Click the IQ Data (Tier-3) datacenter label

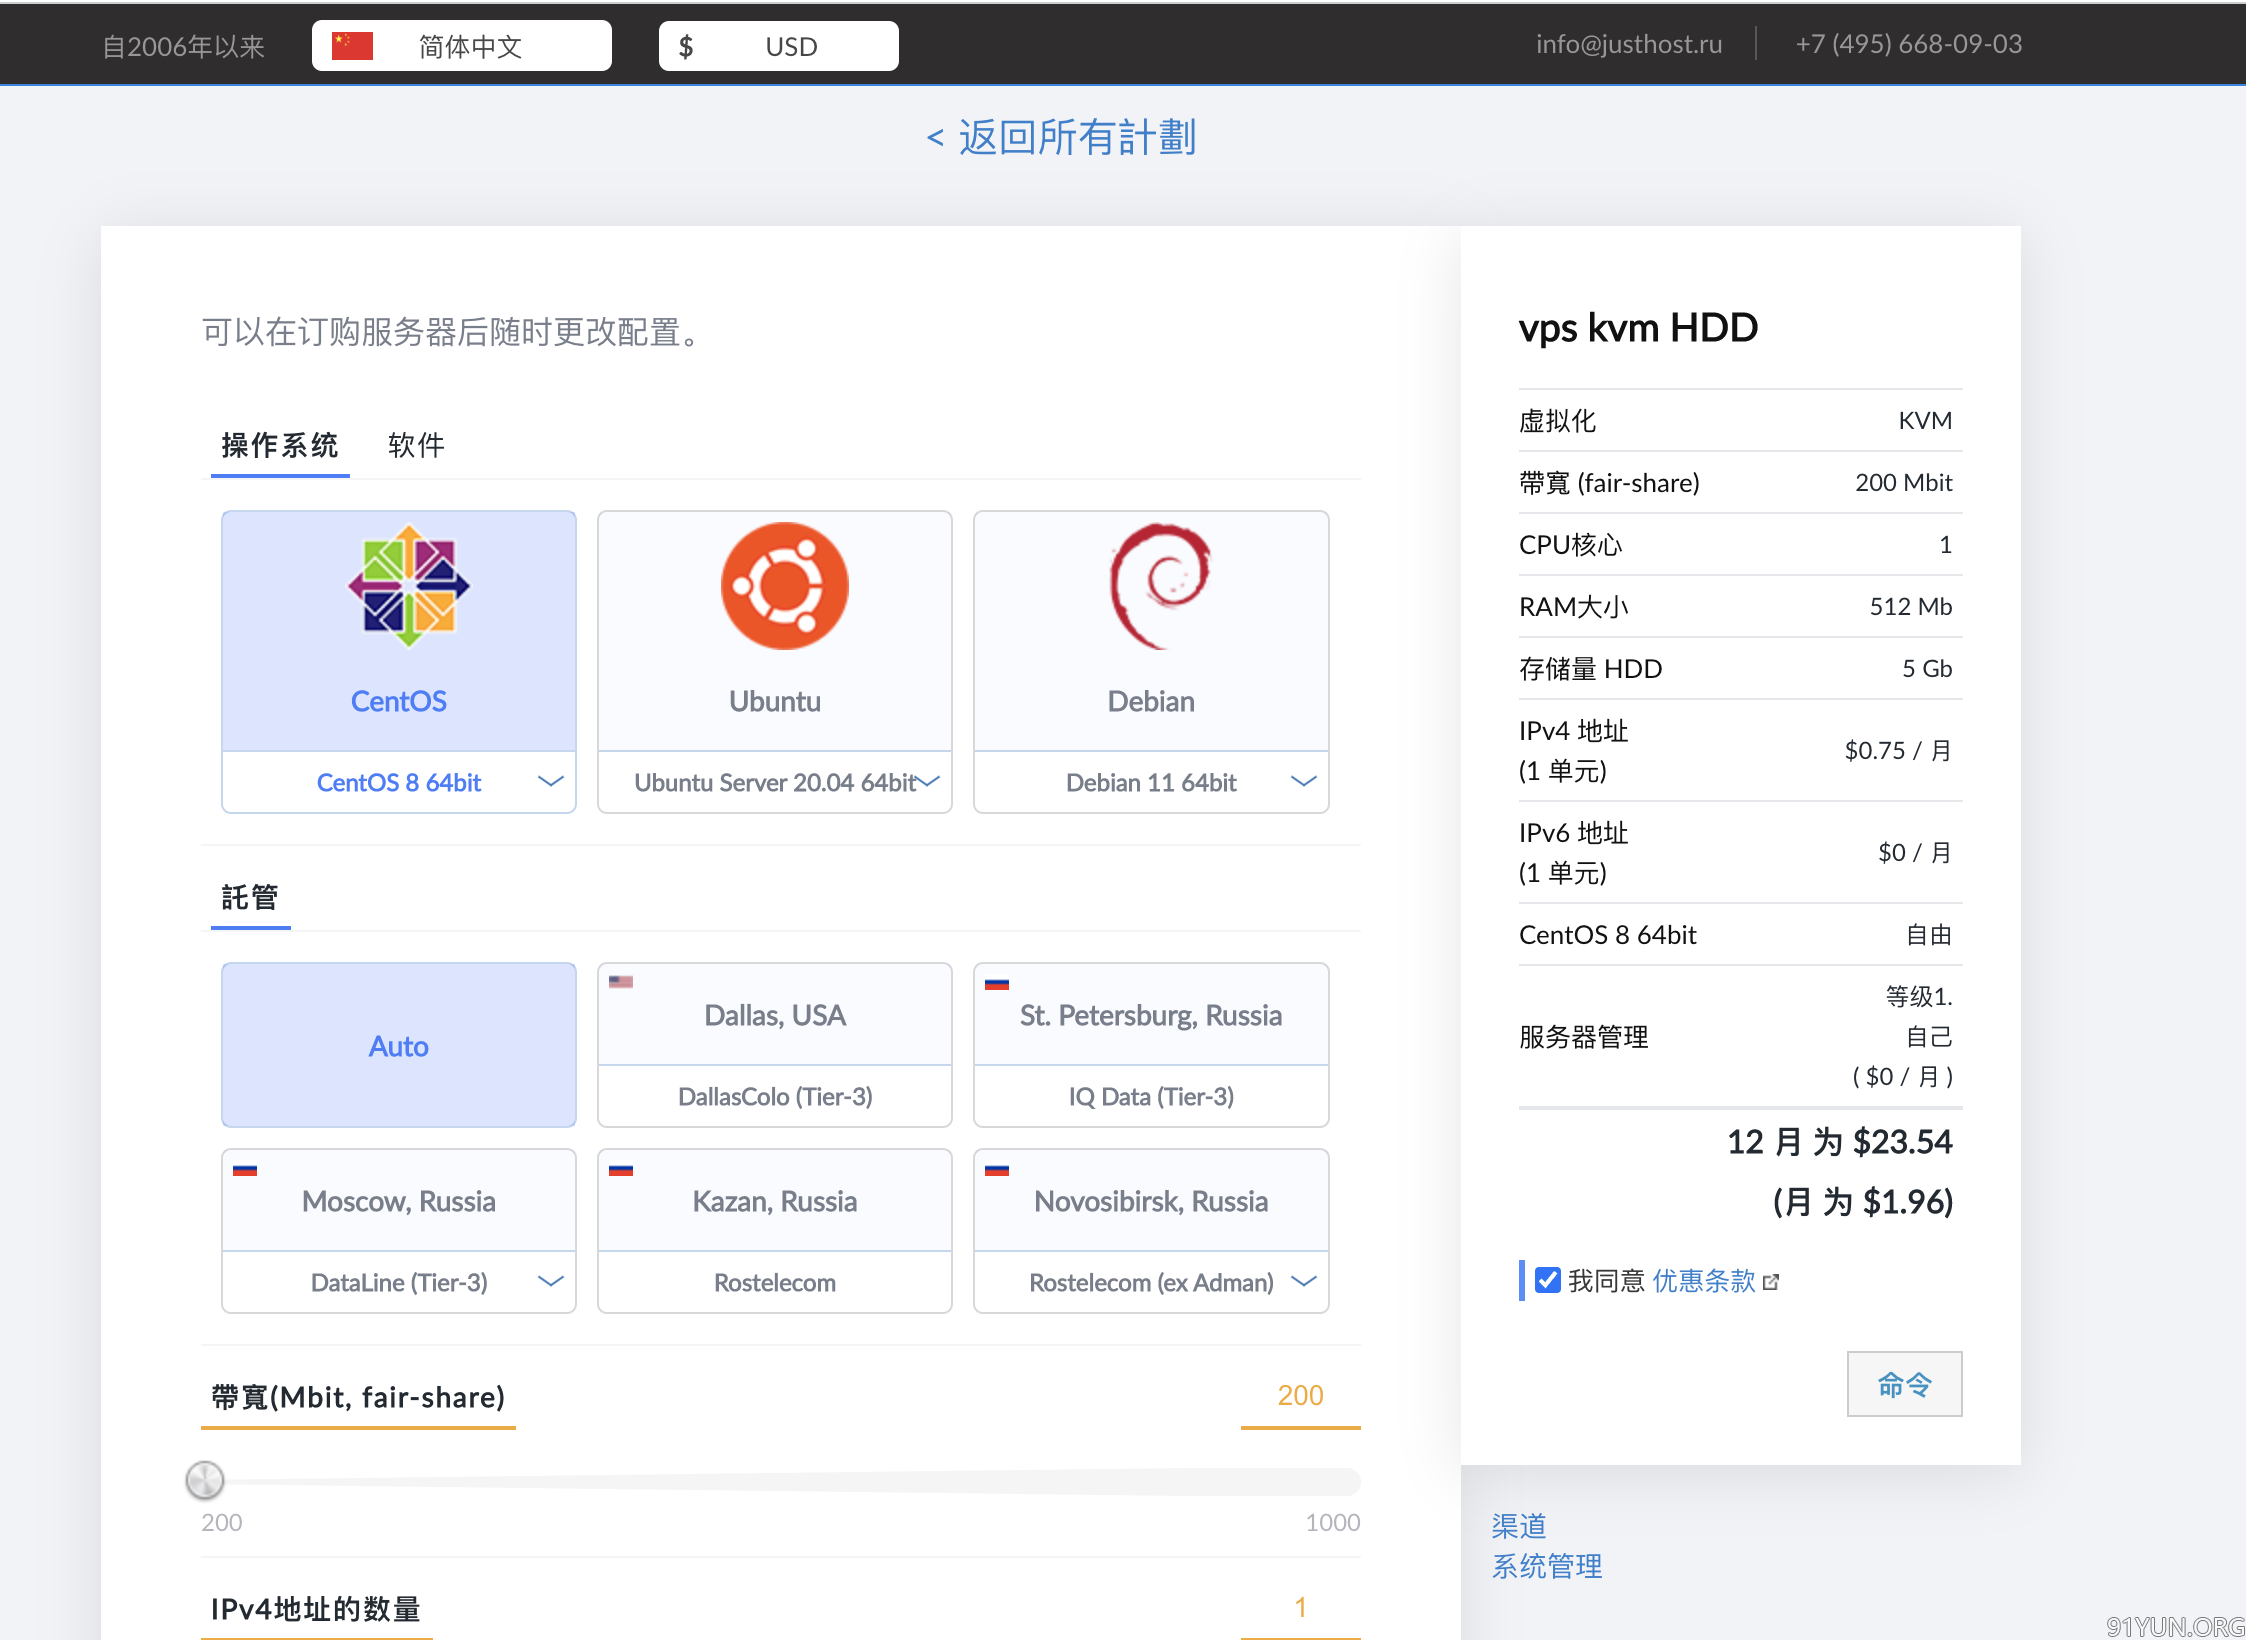click(1151, 1096)
